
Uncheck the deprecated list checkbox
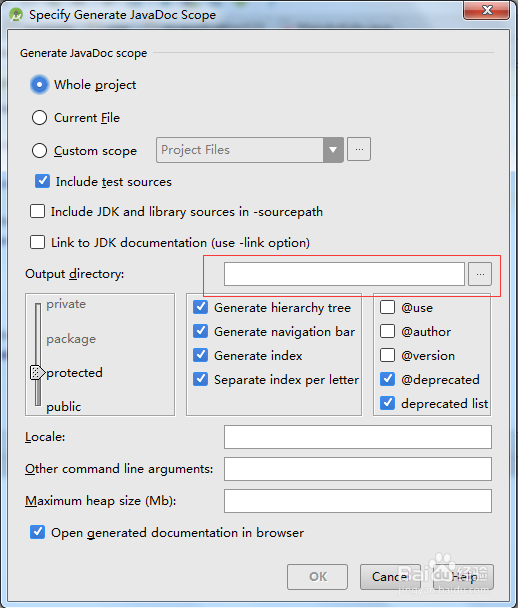pos(387,403)
